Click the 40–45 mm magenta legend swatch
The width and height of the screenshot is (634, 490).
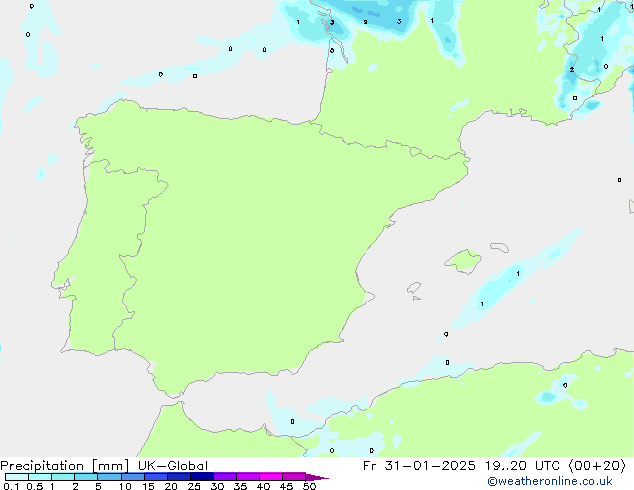(271, 477)
